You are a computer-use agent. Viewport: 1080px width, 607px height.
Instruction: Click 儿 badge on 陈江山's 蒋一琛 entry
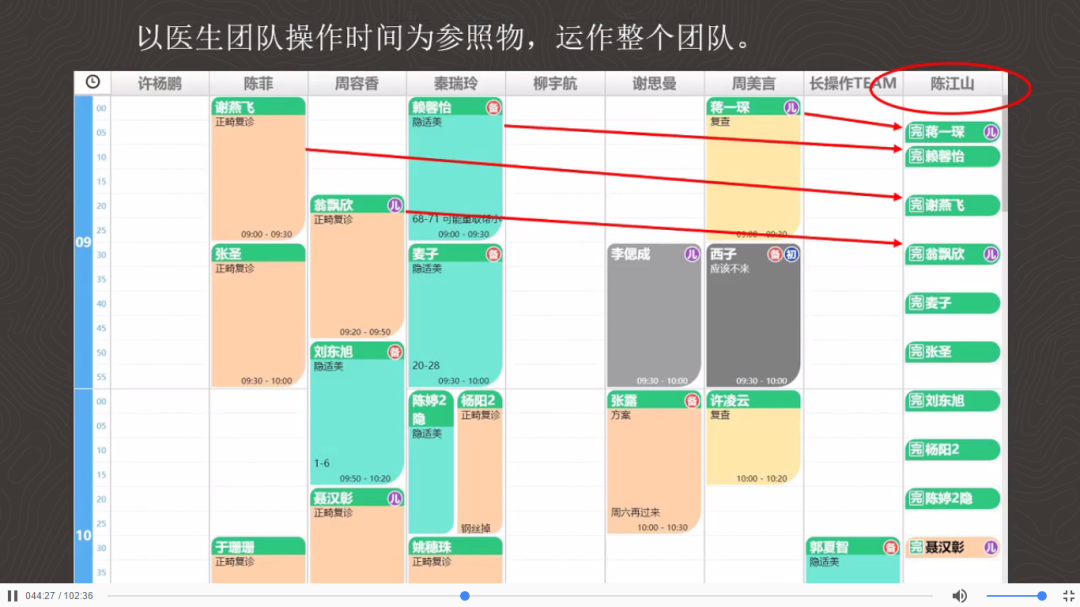pos(990,132)
